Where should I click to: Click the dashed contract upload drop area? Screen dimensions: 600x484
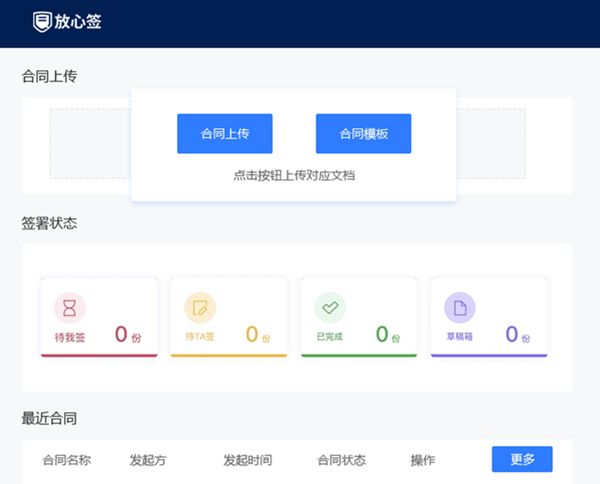(90, 144)
